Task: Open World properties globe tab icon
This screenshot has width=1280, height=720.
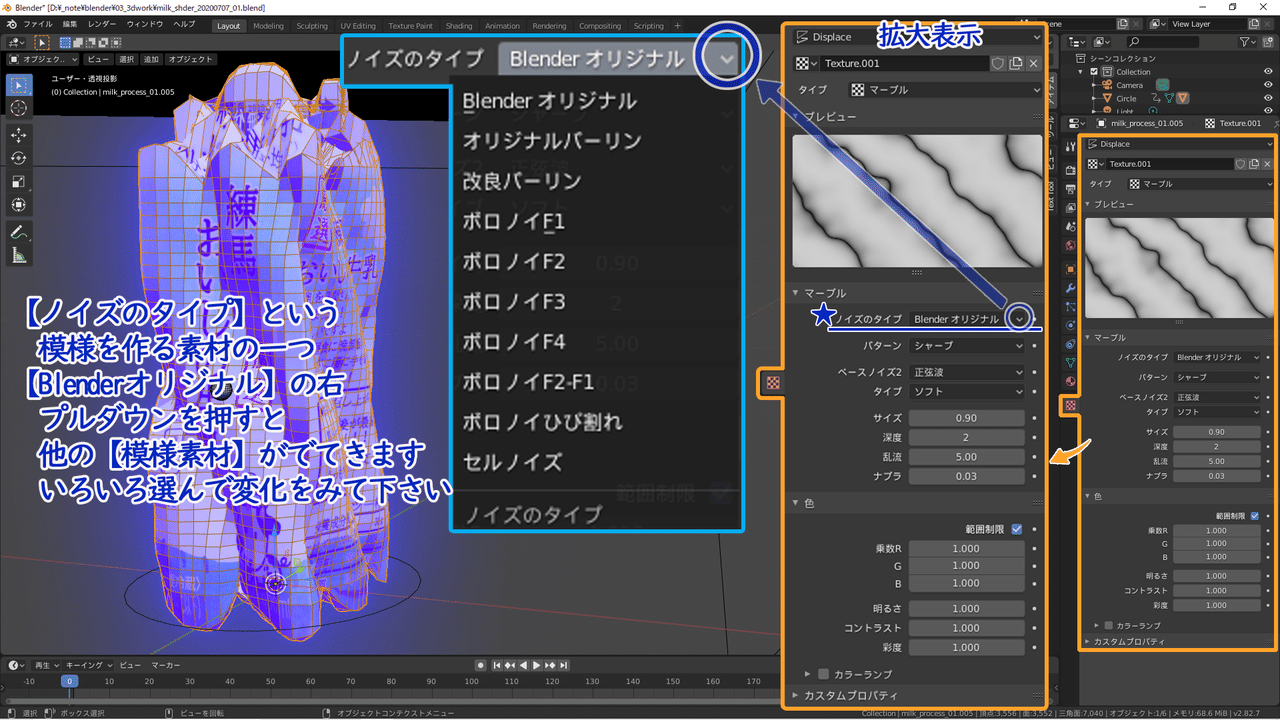Action: coord(1070,245)
